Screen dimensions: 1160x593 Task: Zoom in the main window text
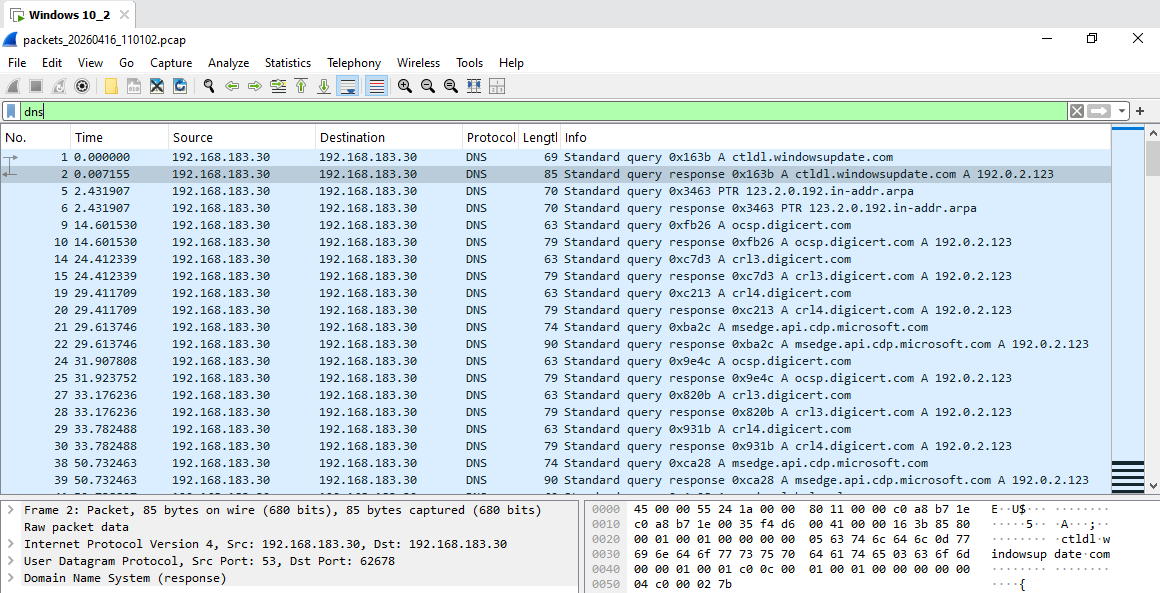(405, 87)
